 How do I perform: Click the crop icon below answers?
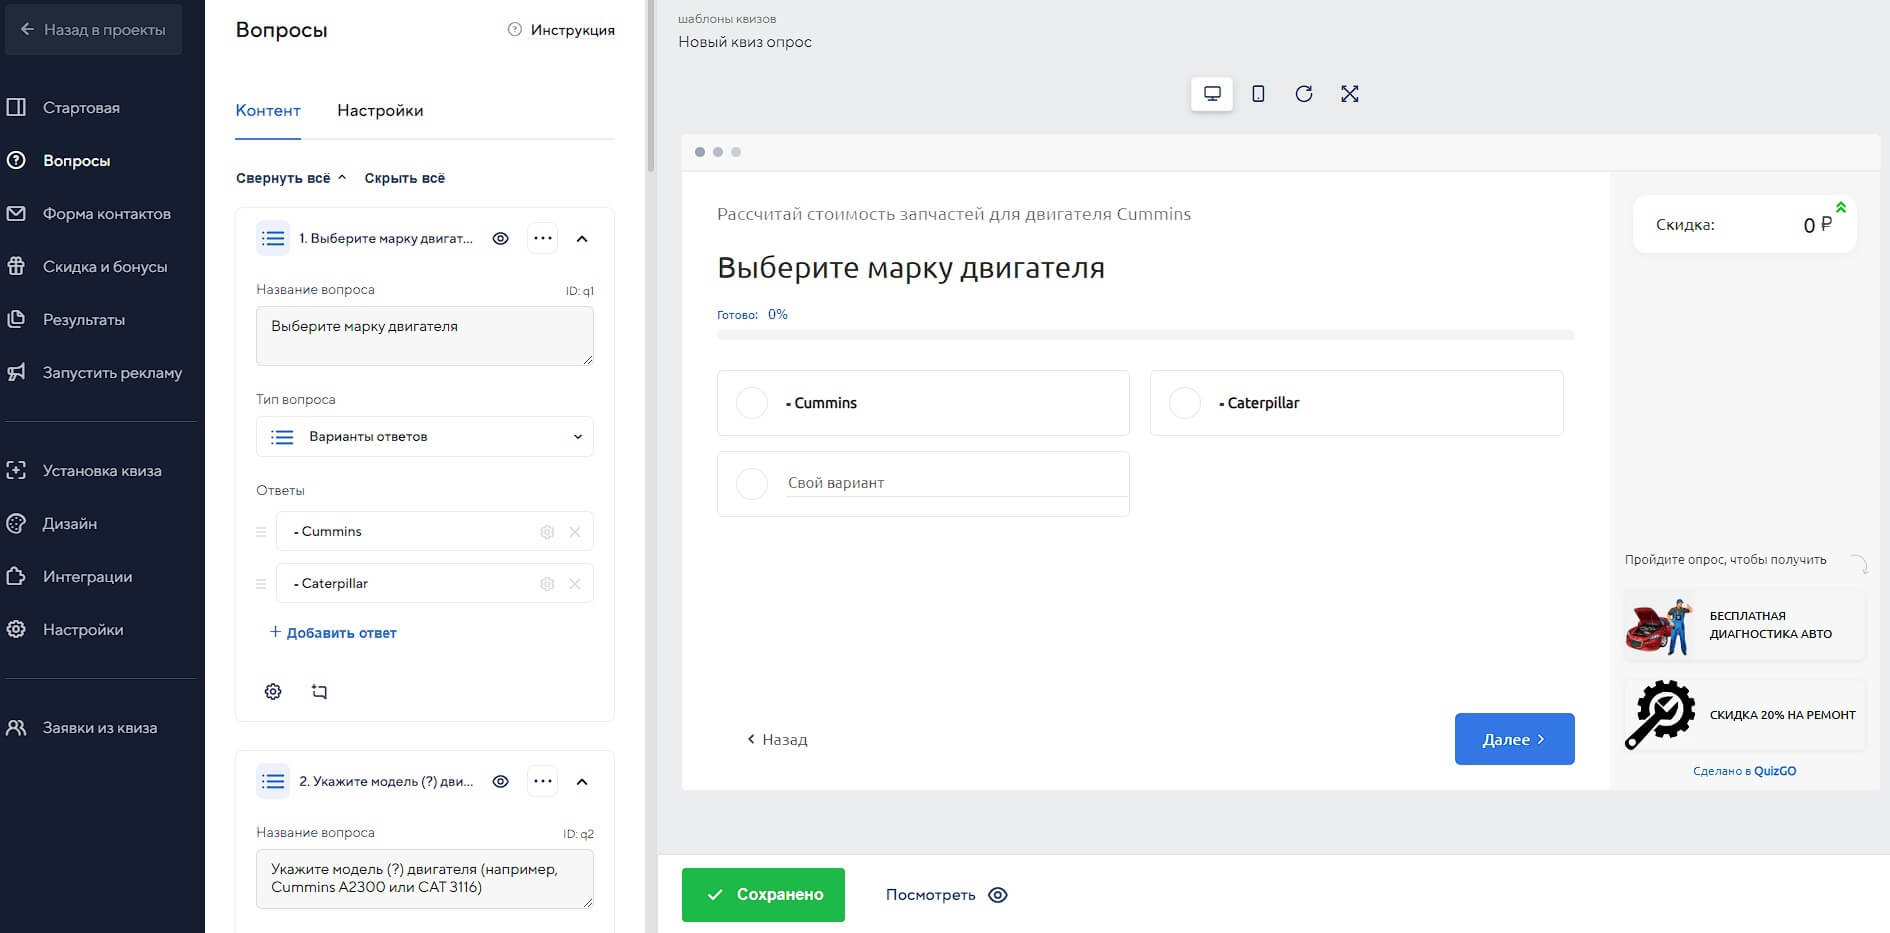pos(319,692)
